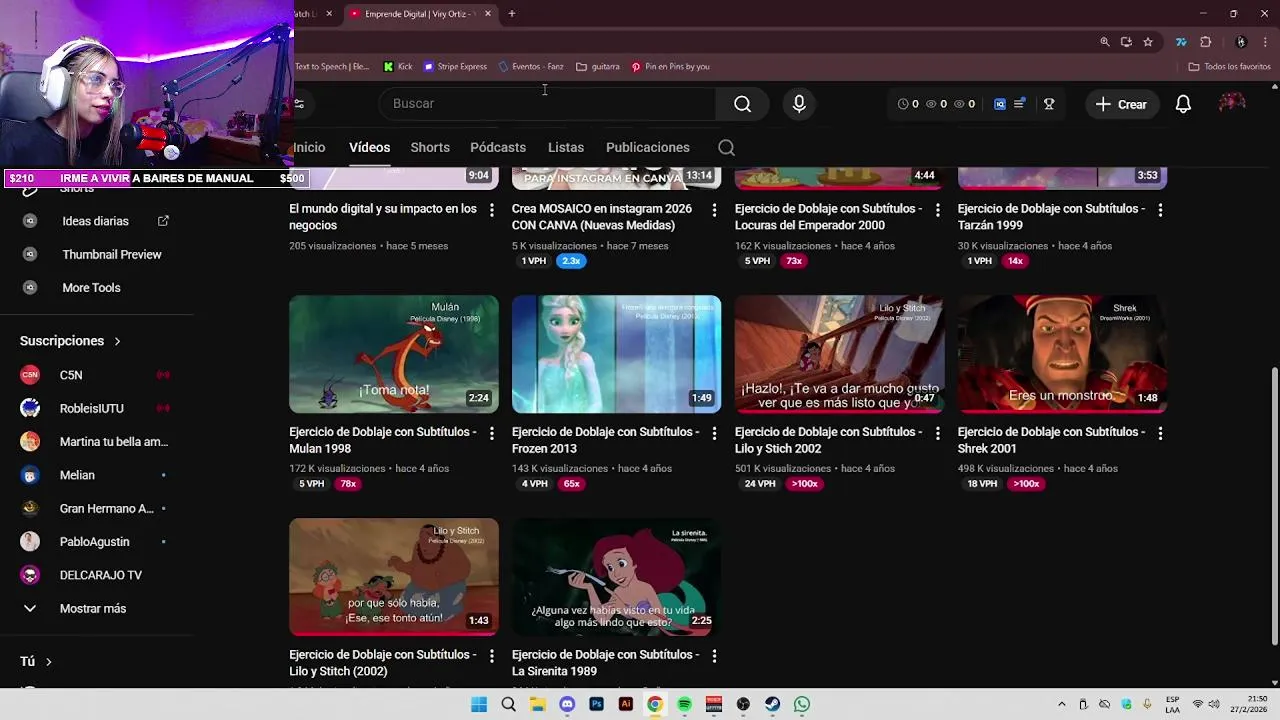Open Windows taskbar search

point(508,704)
